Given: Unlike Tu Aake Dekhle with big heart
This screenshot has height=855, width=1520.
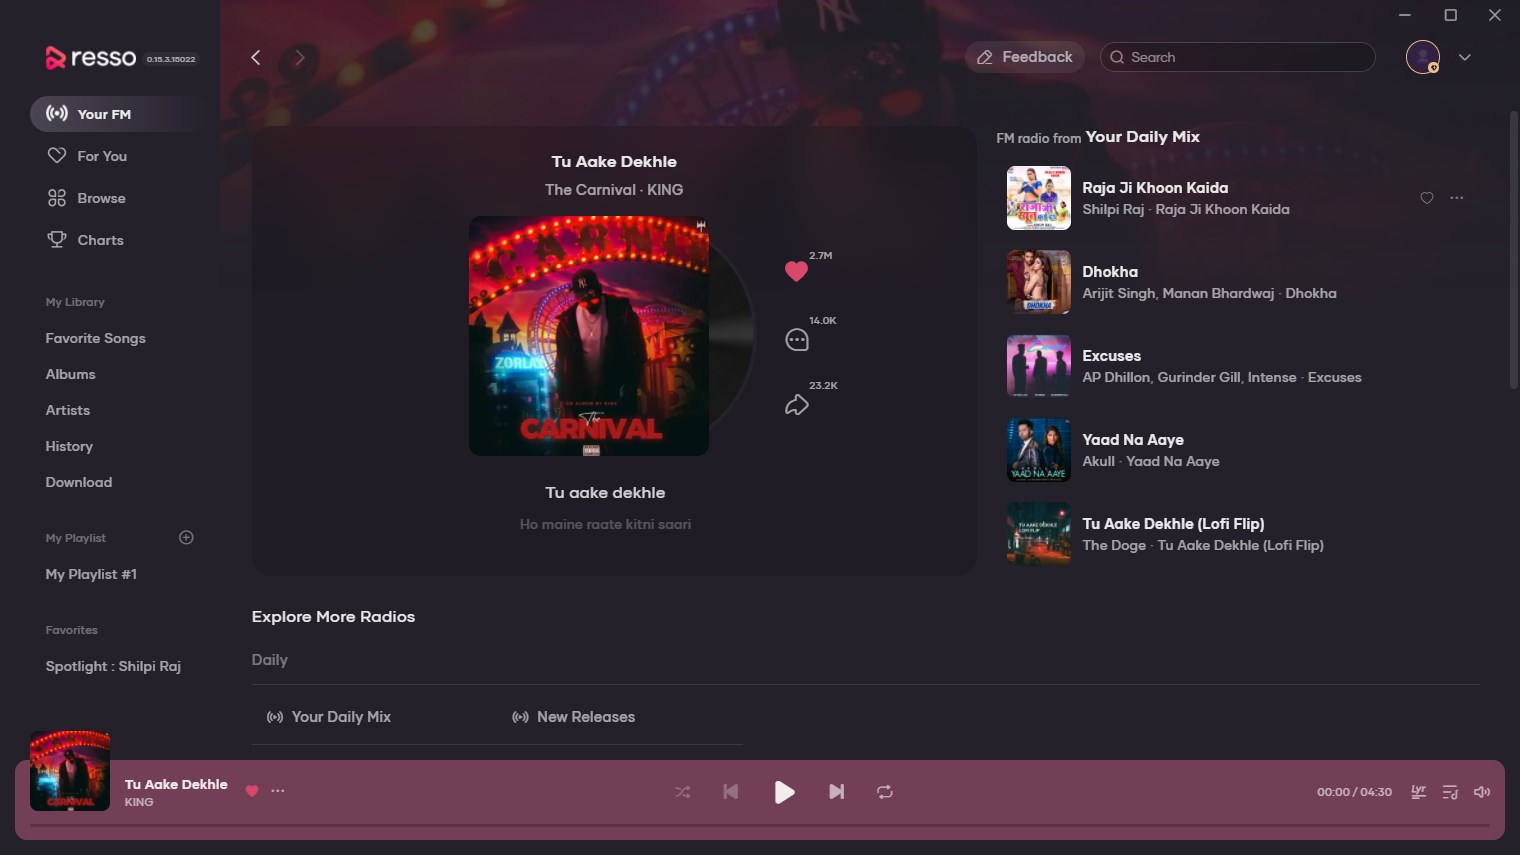Looking at the screenshot, I should tap(796, 271).
